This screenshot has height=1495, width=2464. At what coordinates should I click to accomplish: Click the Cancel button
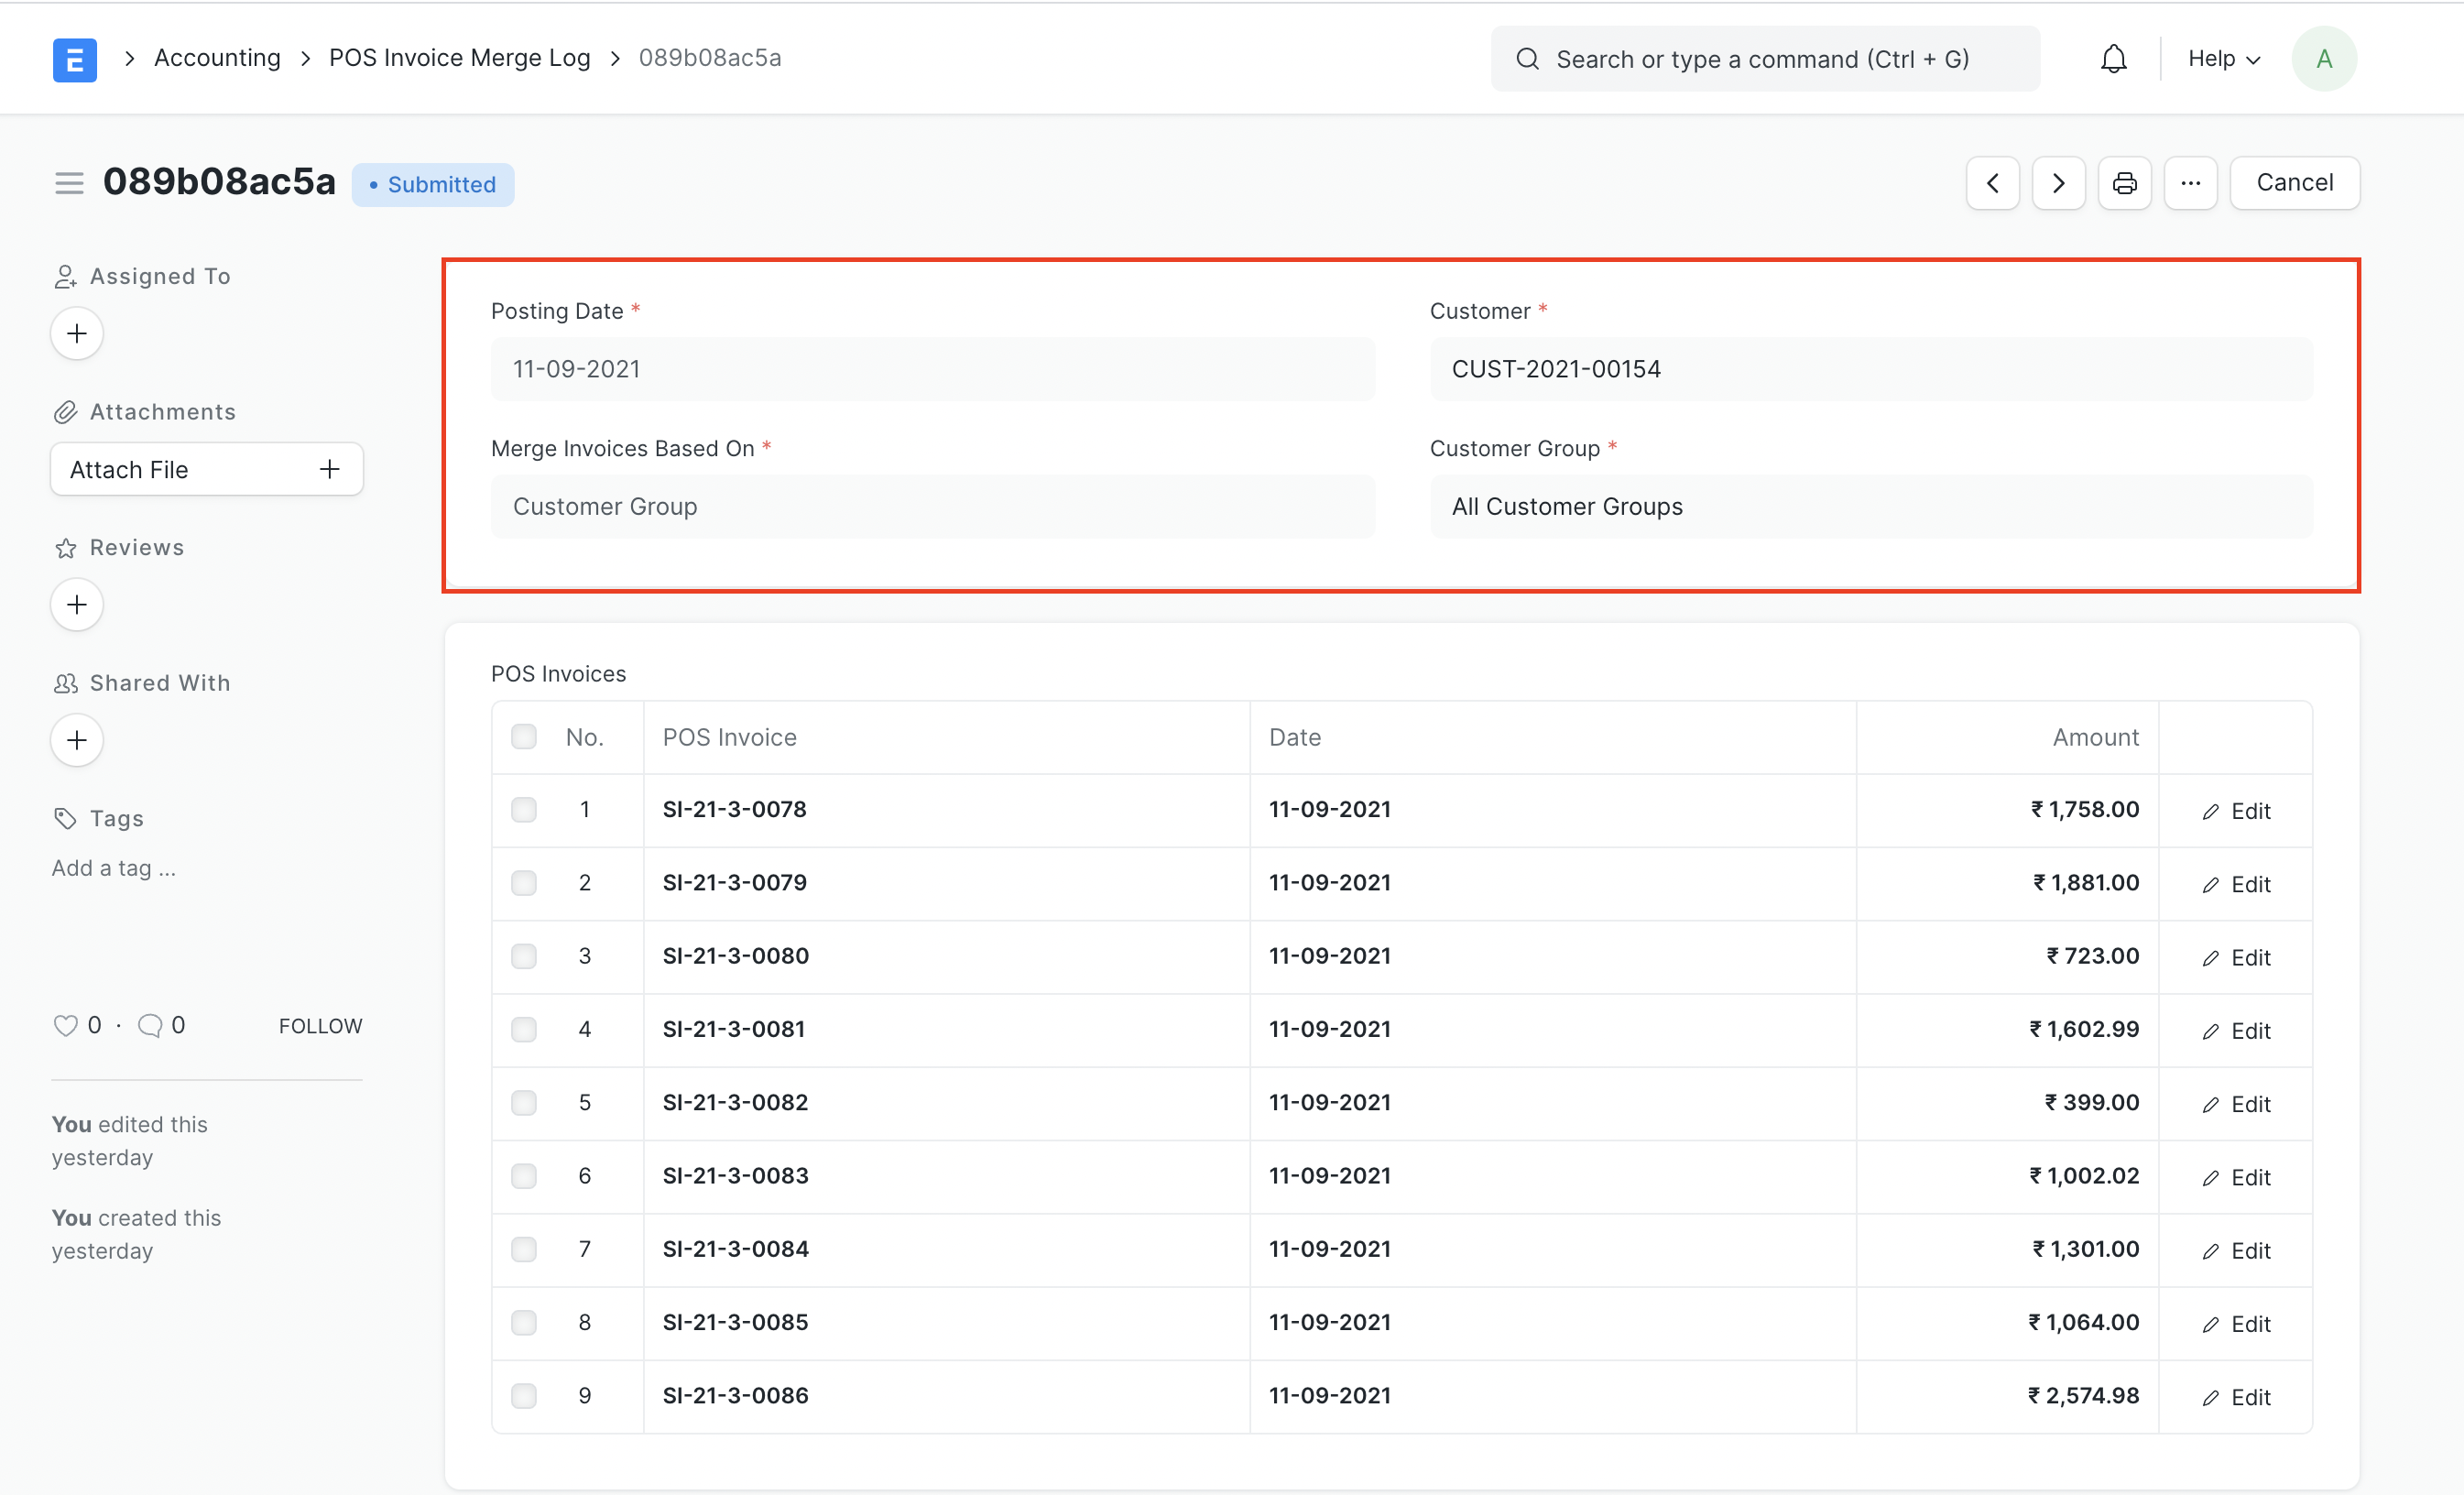click(x=2295, y=181)
